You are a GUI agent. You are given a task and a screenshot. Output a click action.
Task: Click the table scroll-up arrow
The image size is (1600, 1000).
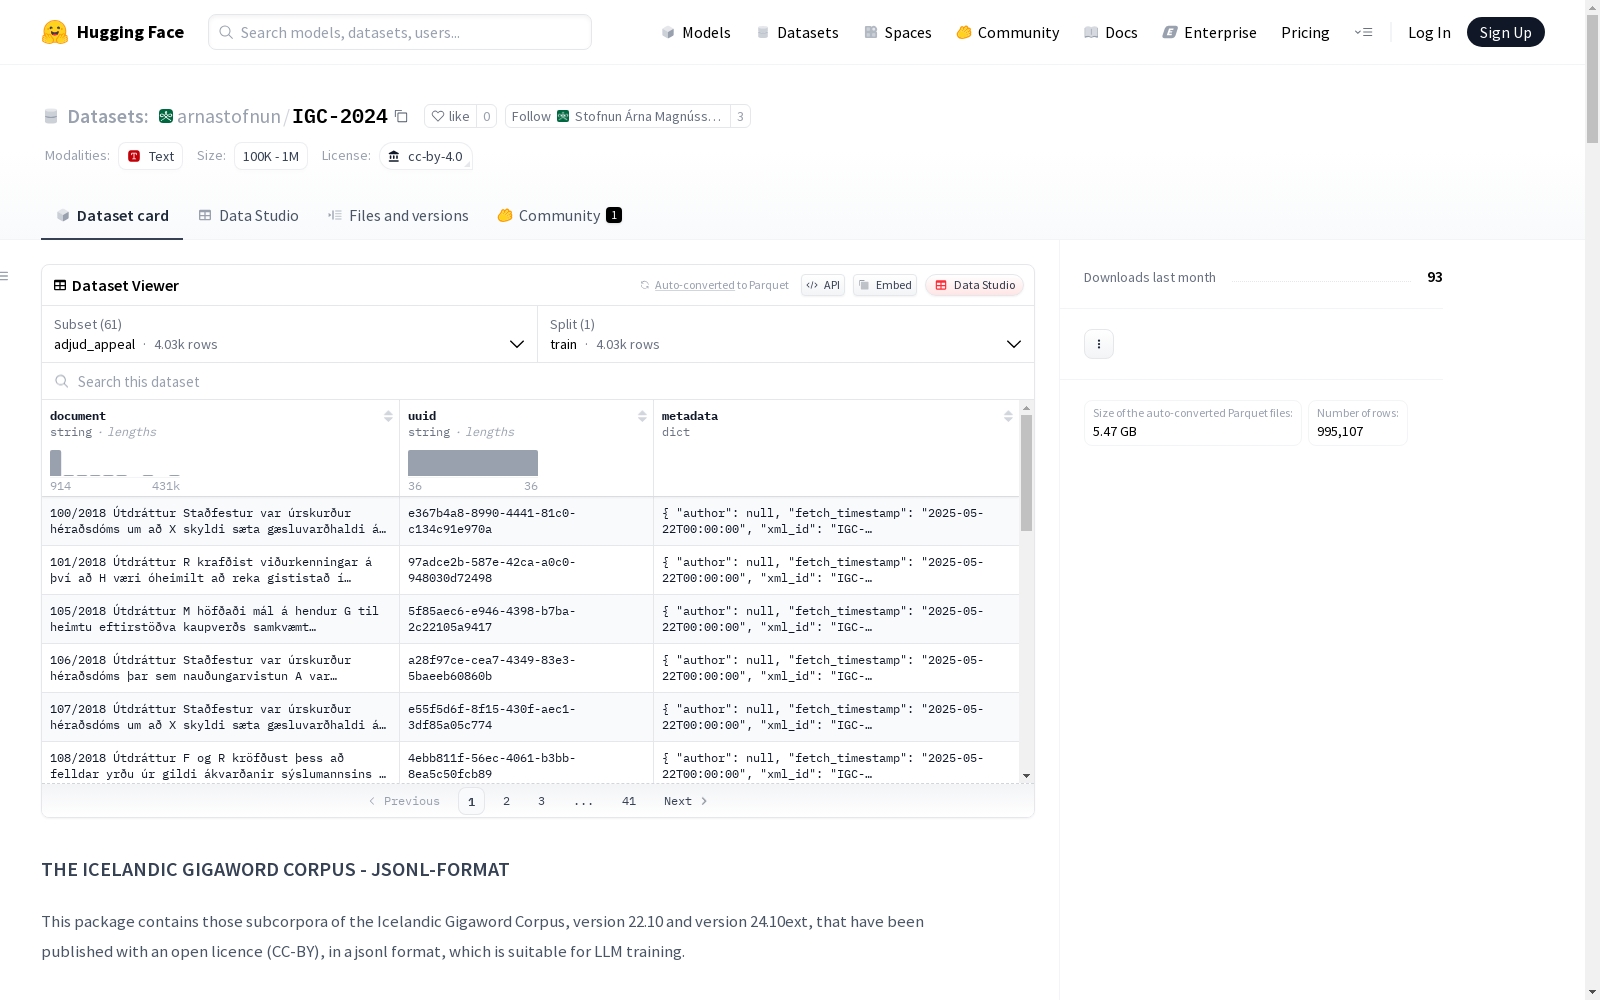(1026, 408)
